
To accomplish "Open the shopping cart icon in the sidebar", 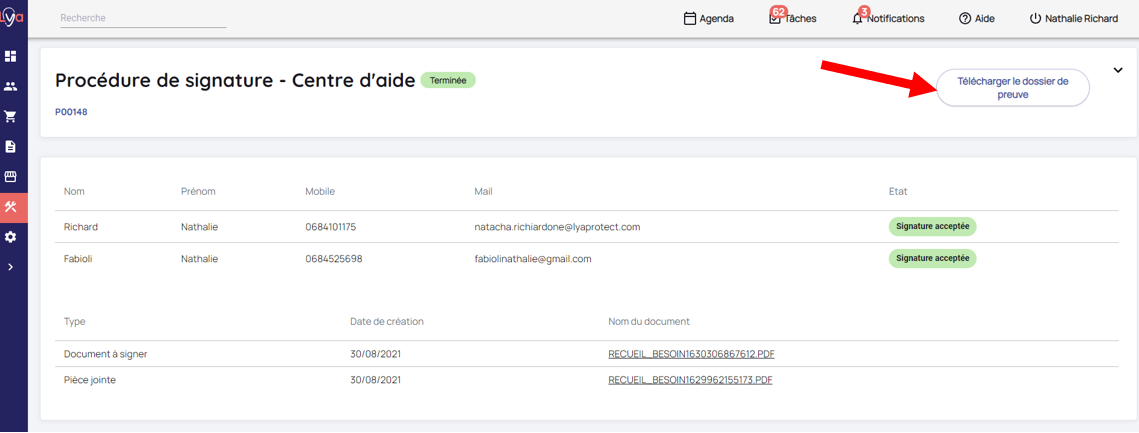I will tap(11, 117).
